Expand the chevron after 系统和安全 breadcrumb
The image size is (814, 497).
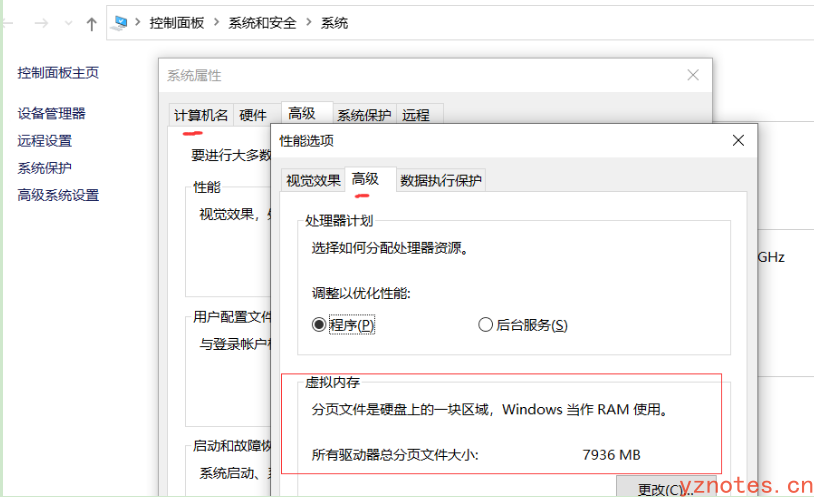(308, 22)
